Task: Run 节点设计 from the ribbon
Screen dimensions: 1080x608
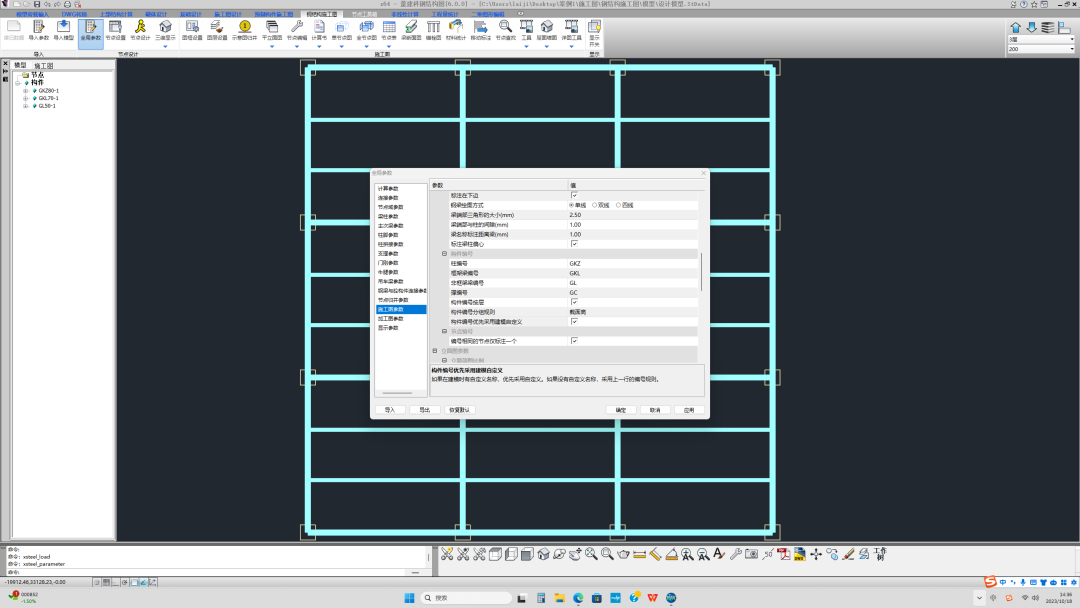Action: point(140,30)
